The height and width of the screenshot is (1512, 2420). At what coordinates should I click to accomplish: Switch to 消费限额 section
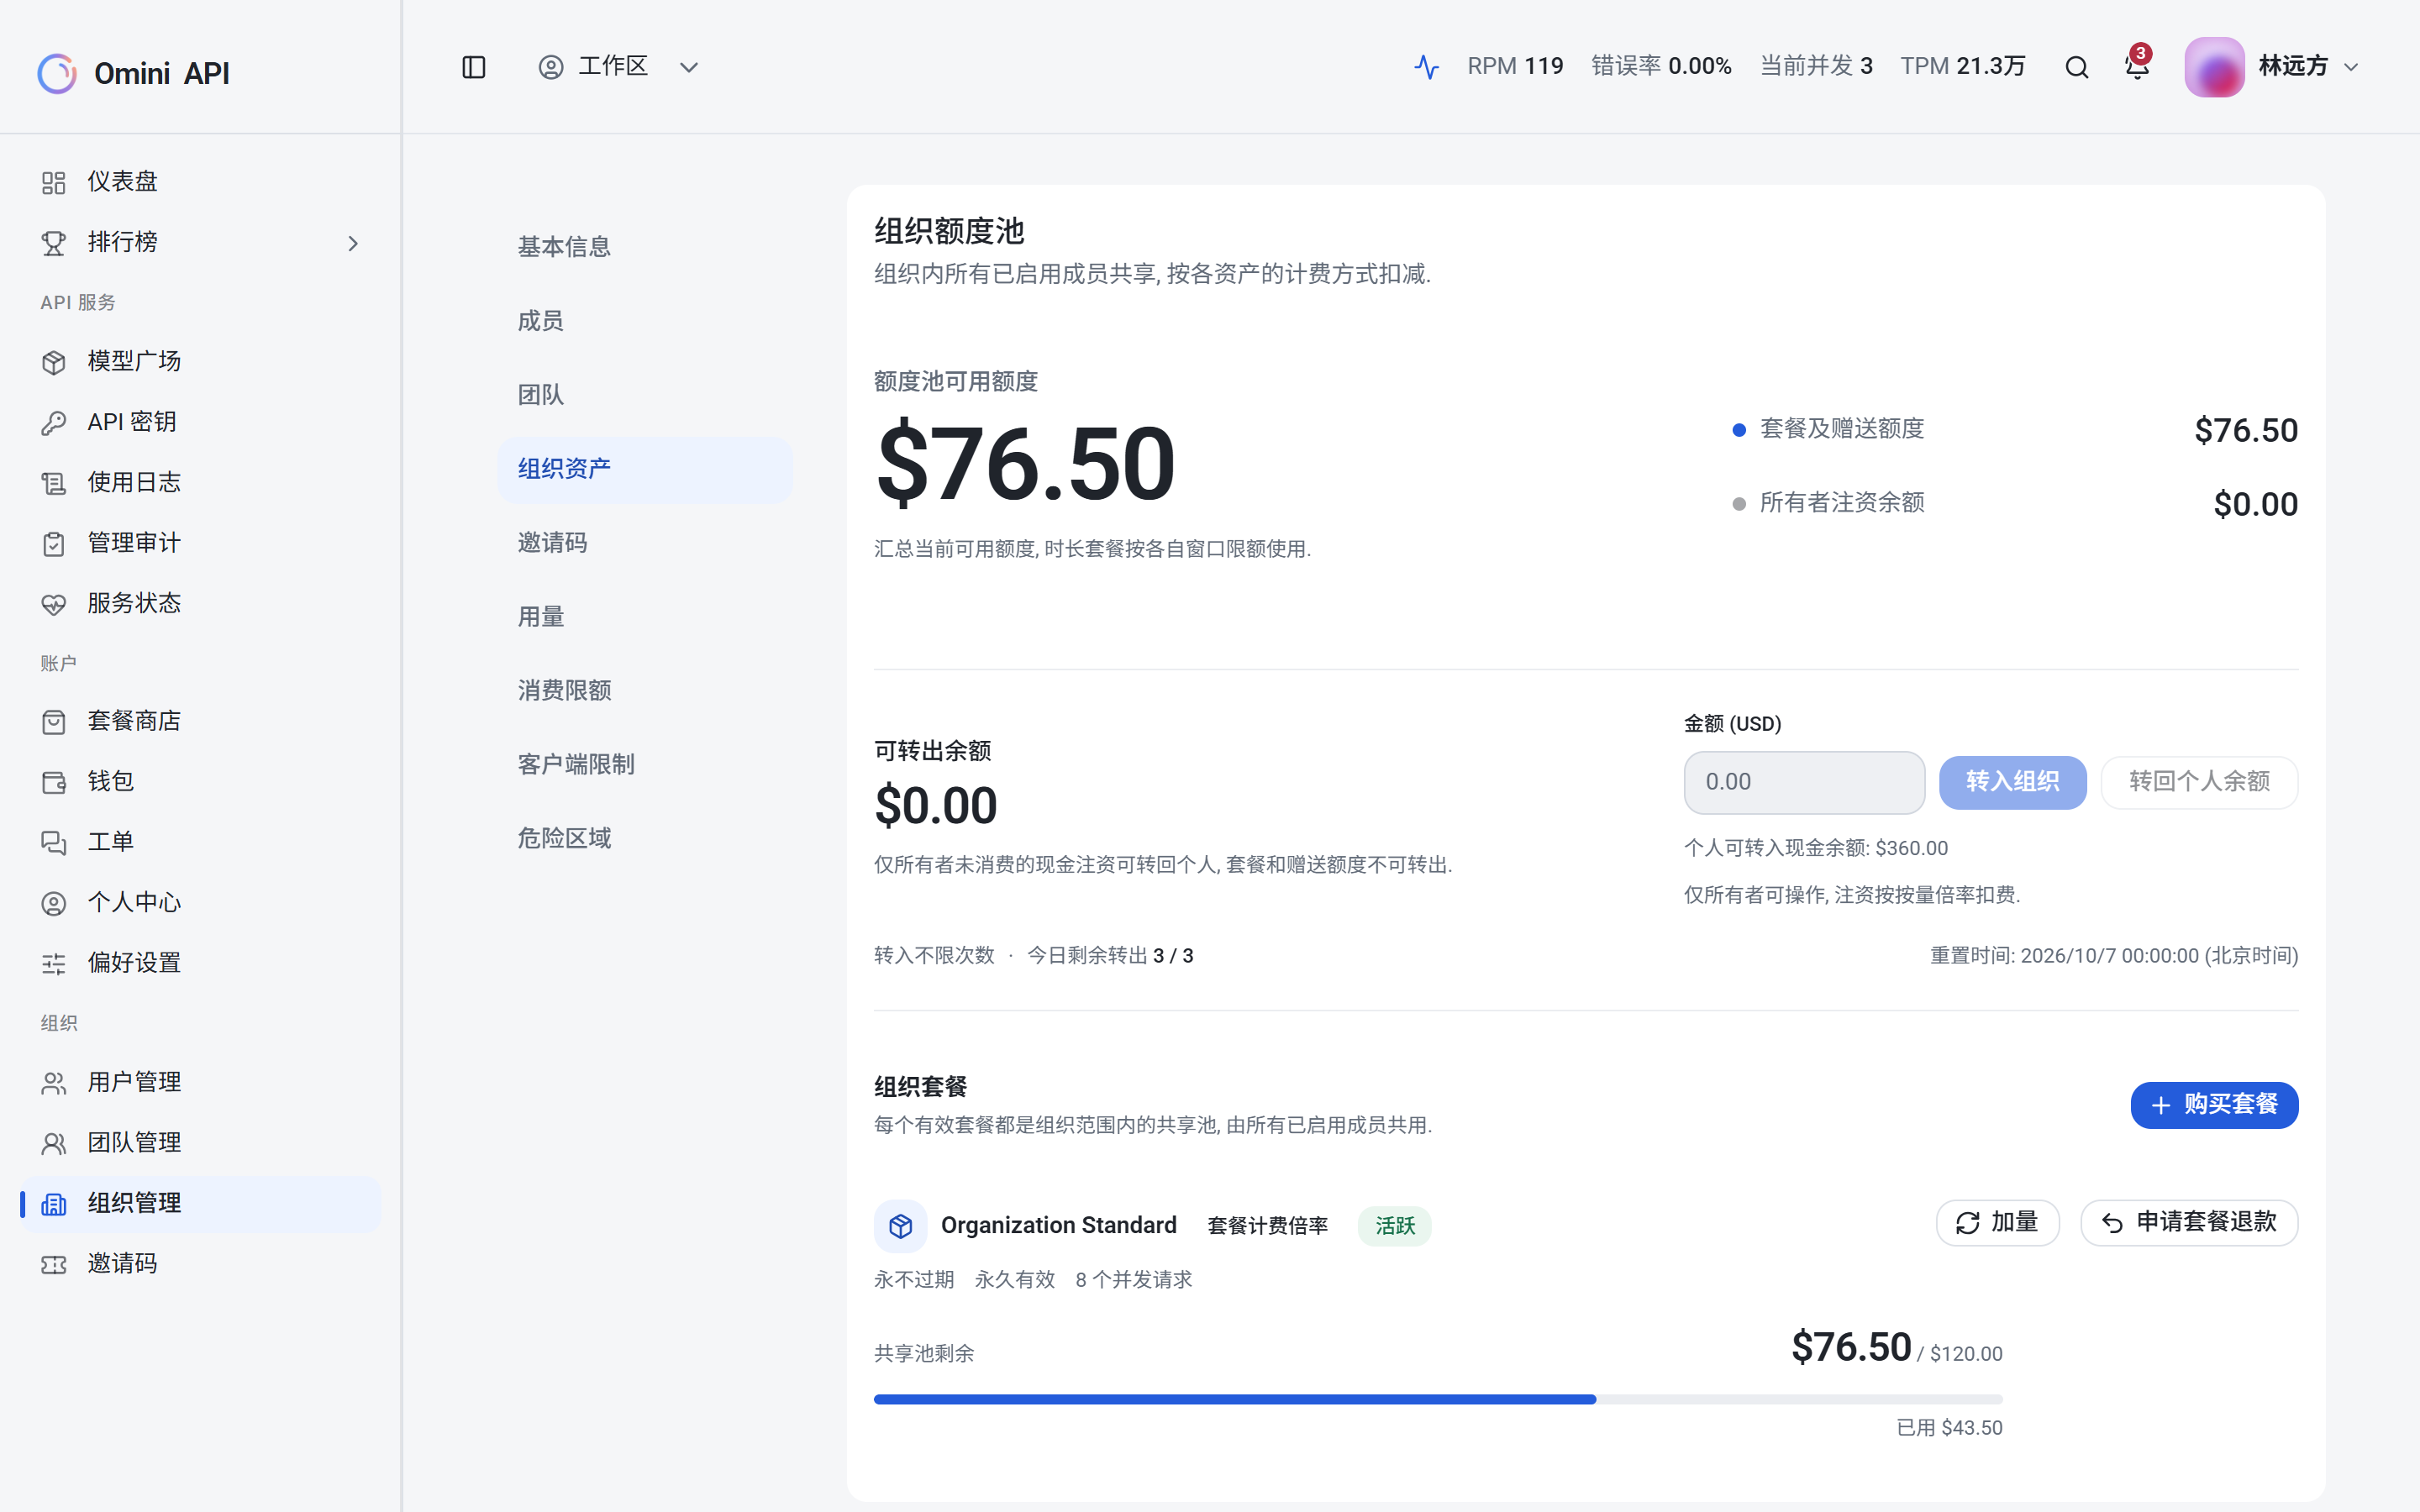click(645, 690)
